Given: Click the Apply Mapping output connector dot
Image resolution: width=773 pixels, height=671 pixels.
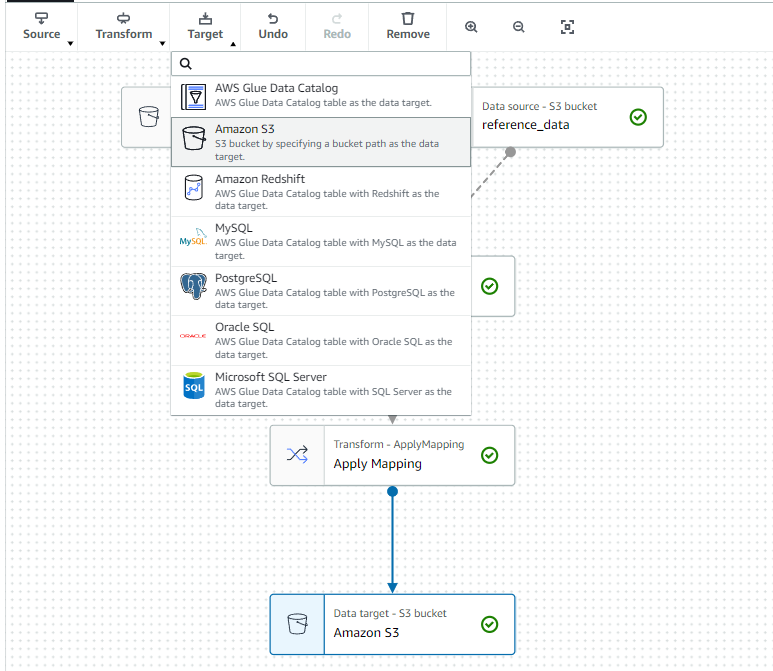Looking at the screenshot, I should click(x=392, y=492).
